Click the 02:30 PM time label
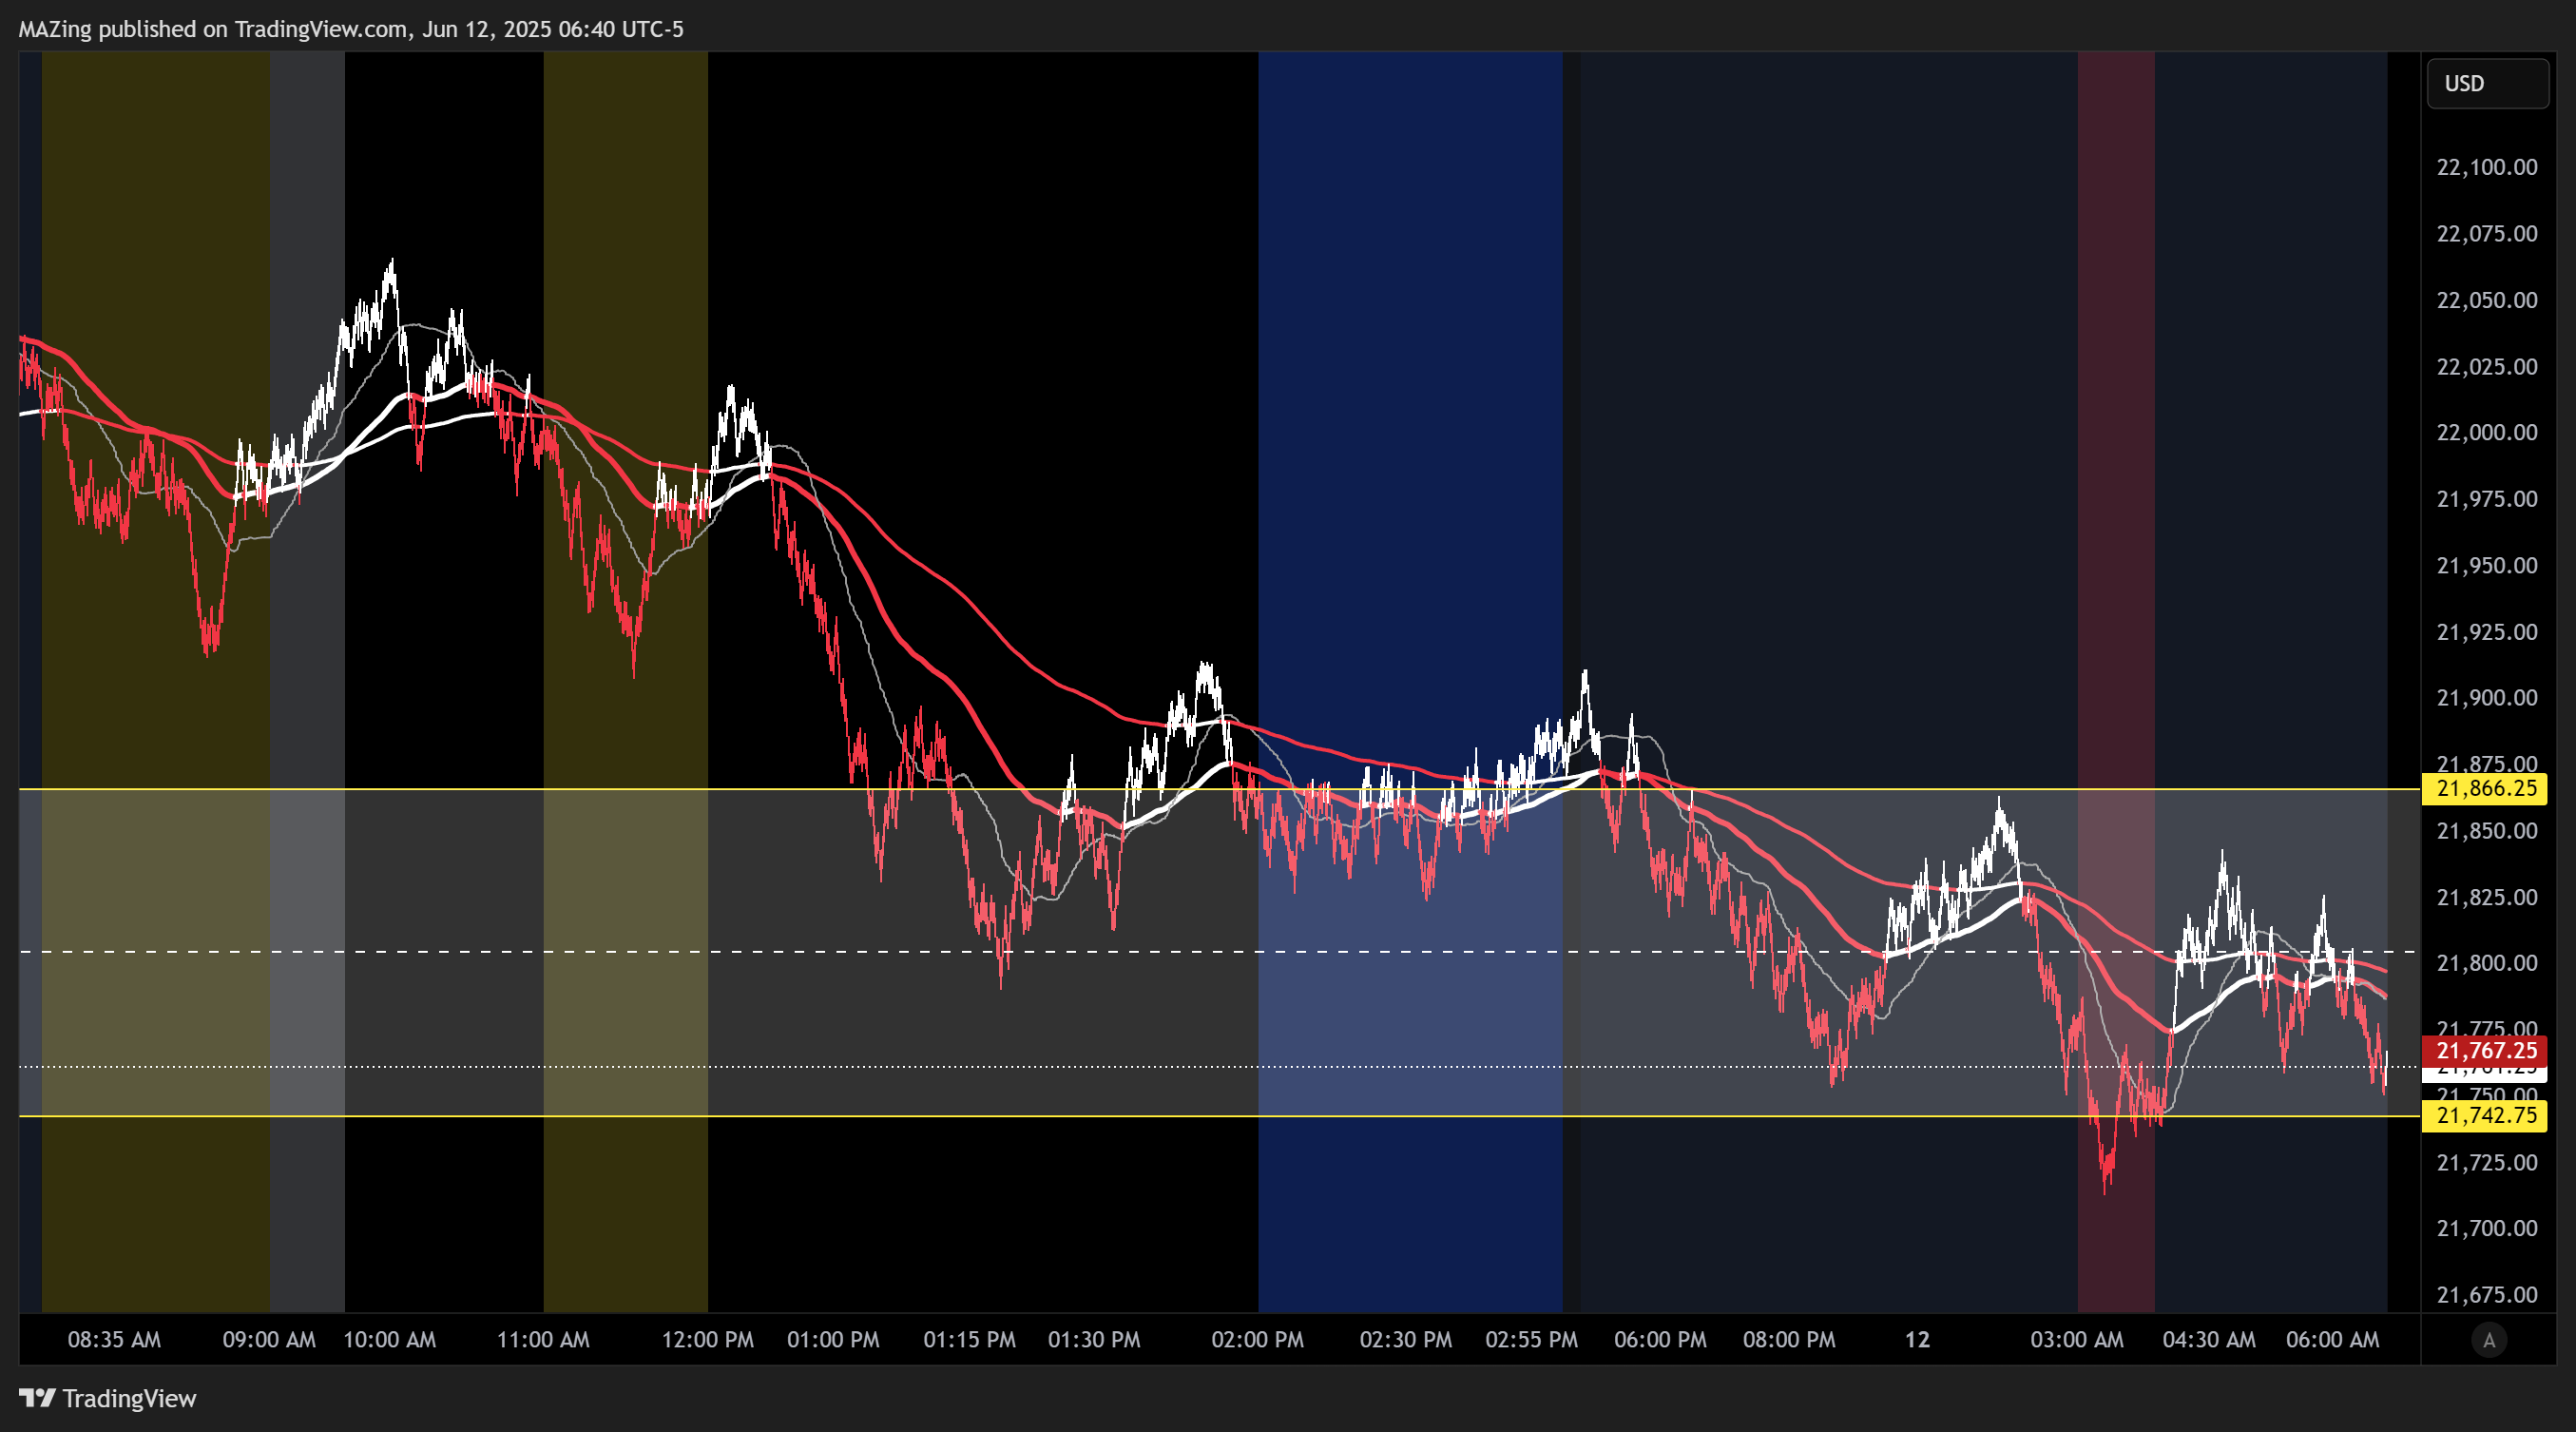 (x=1406, y=1340)
